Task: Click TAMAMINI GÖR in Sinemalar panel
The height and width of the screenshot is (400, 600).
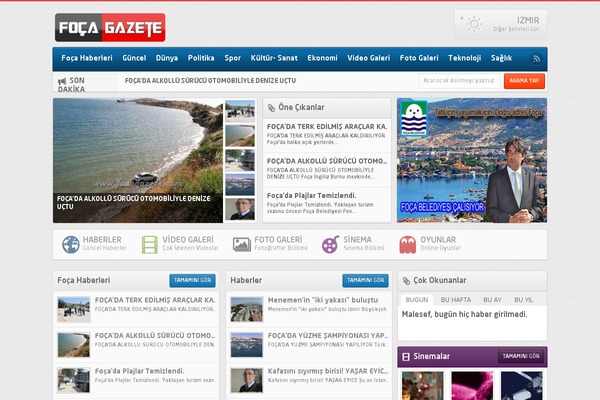Action: point(521,356)
